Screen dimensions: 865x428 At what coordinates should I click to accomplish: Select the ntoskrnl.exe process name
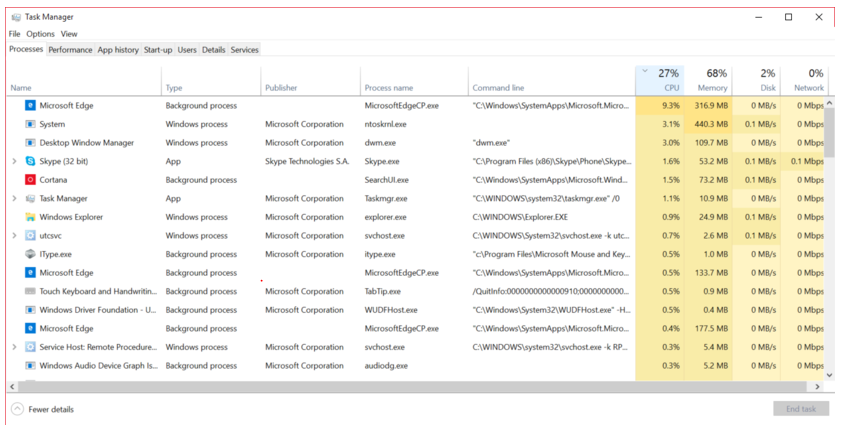click(x=385, y=124)
